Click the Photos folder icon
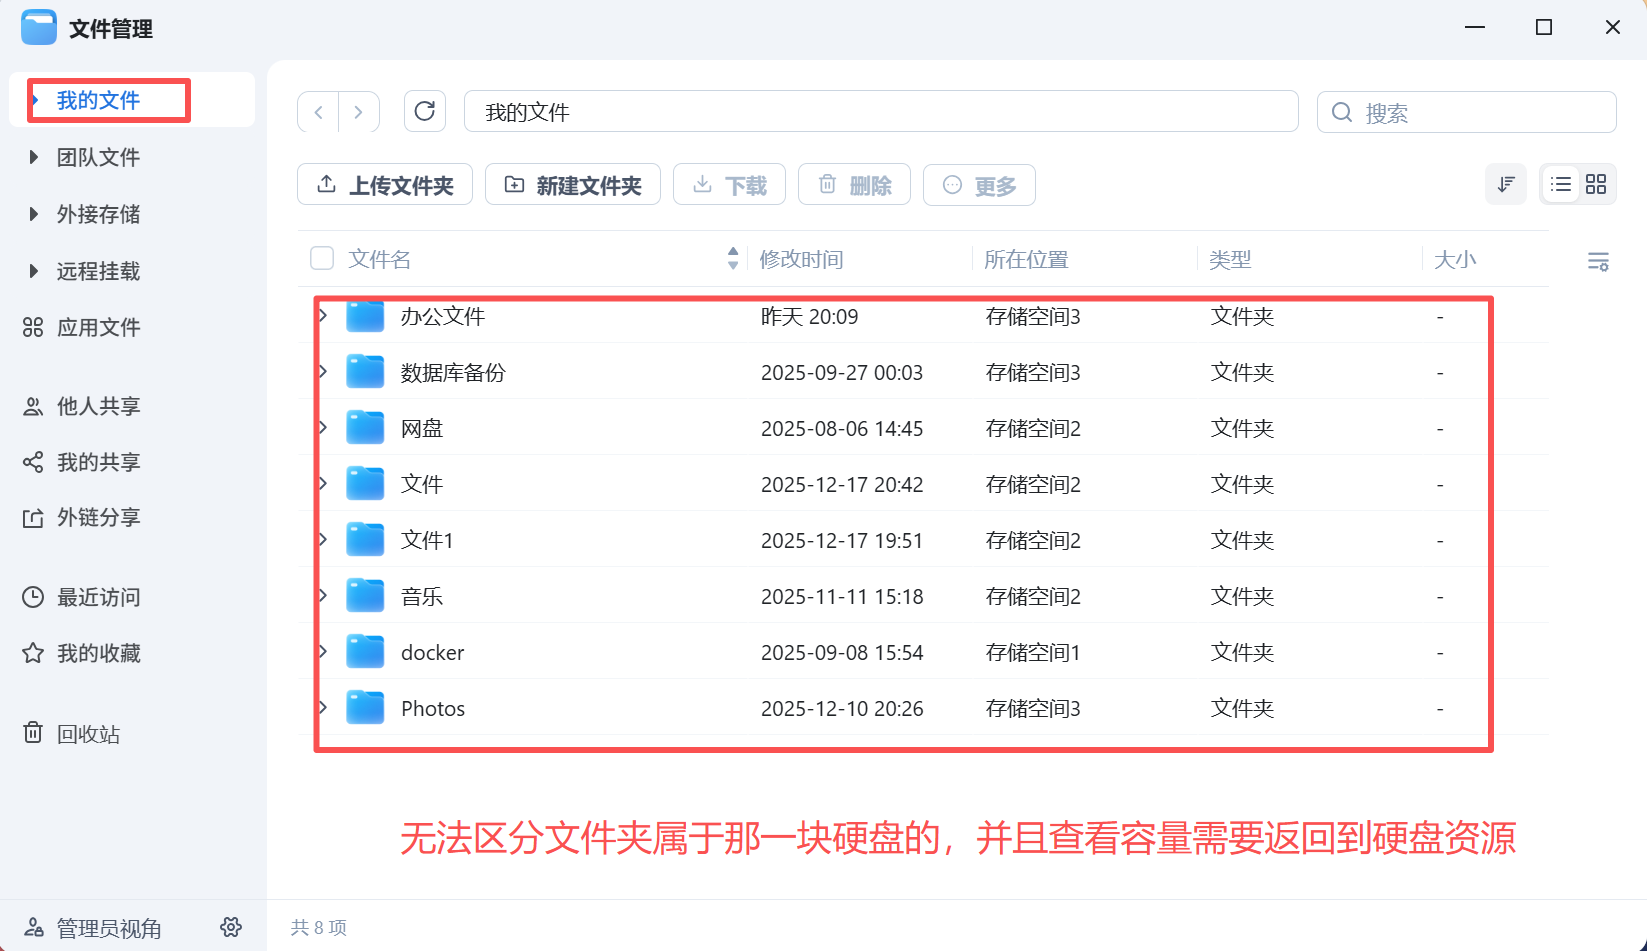This screenshot has height=951, width=1647. tap(365, 708)
